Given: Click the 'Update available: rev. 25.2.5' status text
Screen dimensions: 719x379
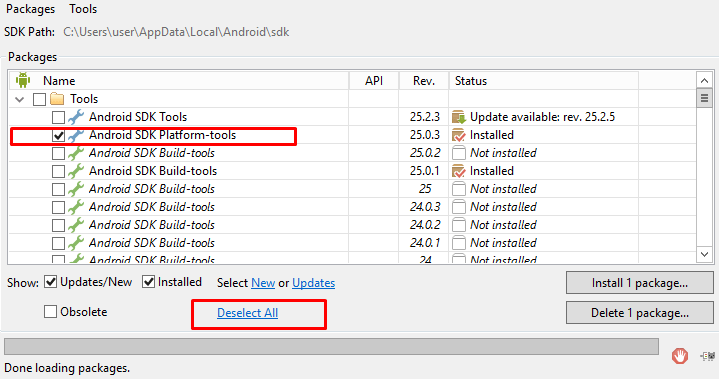Looking at the screenshot, I should (542, 117).
